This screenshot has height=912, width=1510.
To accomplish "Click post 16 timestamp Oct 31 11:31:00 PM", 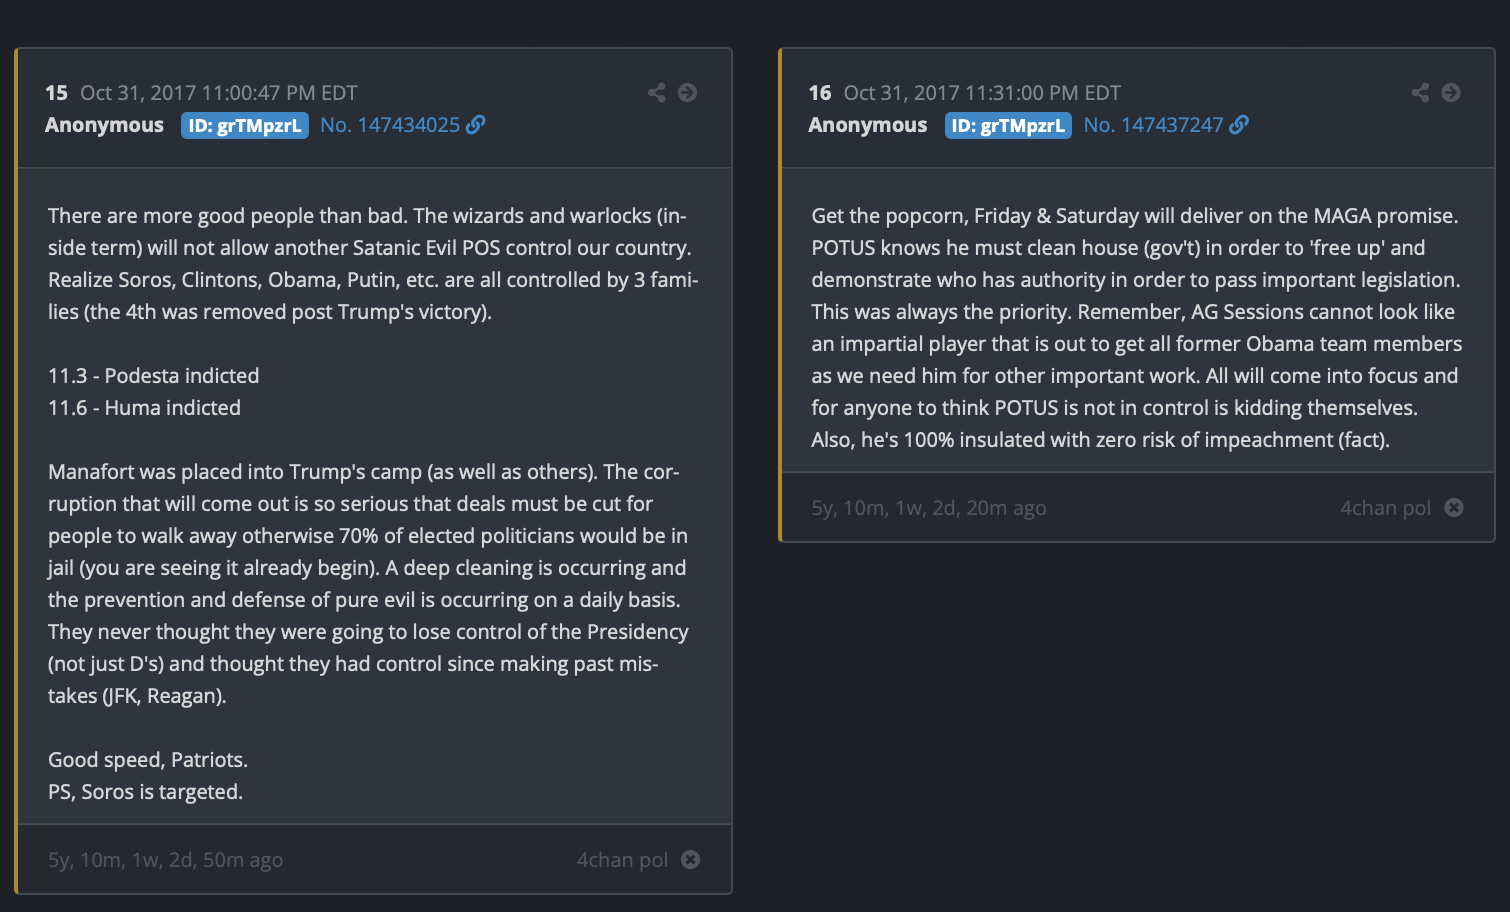I will 982,93.
